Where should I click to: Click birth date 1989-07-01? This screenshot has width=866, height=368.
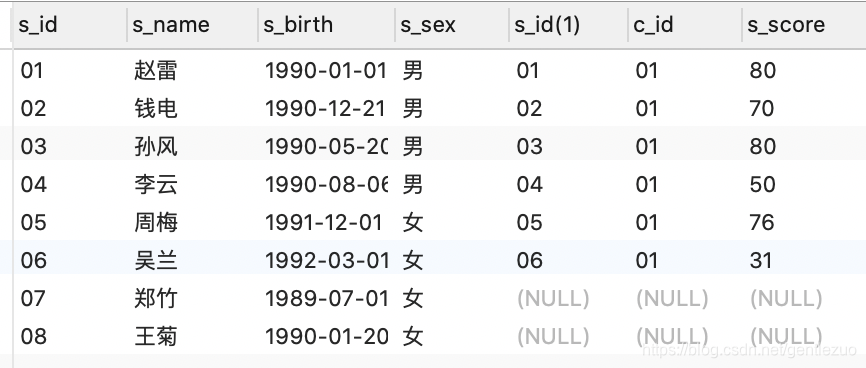pos(326,298)
